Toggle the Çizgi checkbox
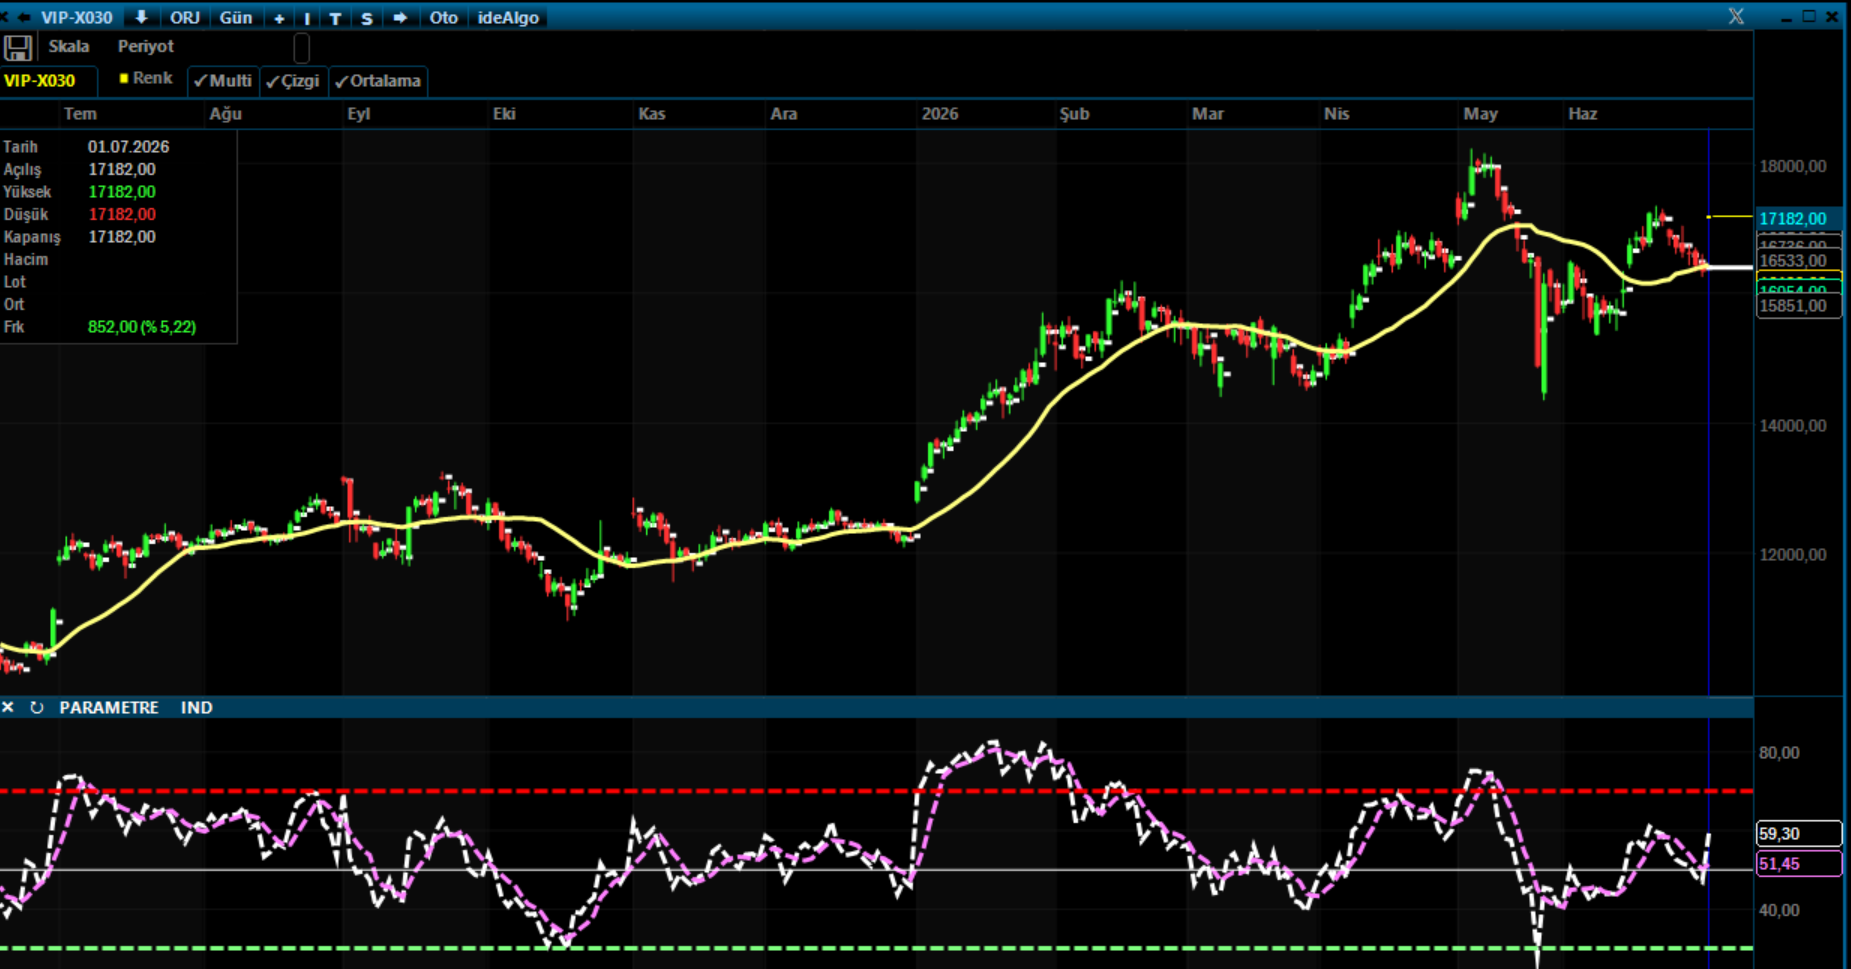1851x969 pixels. [x=293, y=81]
